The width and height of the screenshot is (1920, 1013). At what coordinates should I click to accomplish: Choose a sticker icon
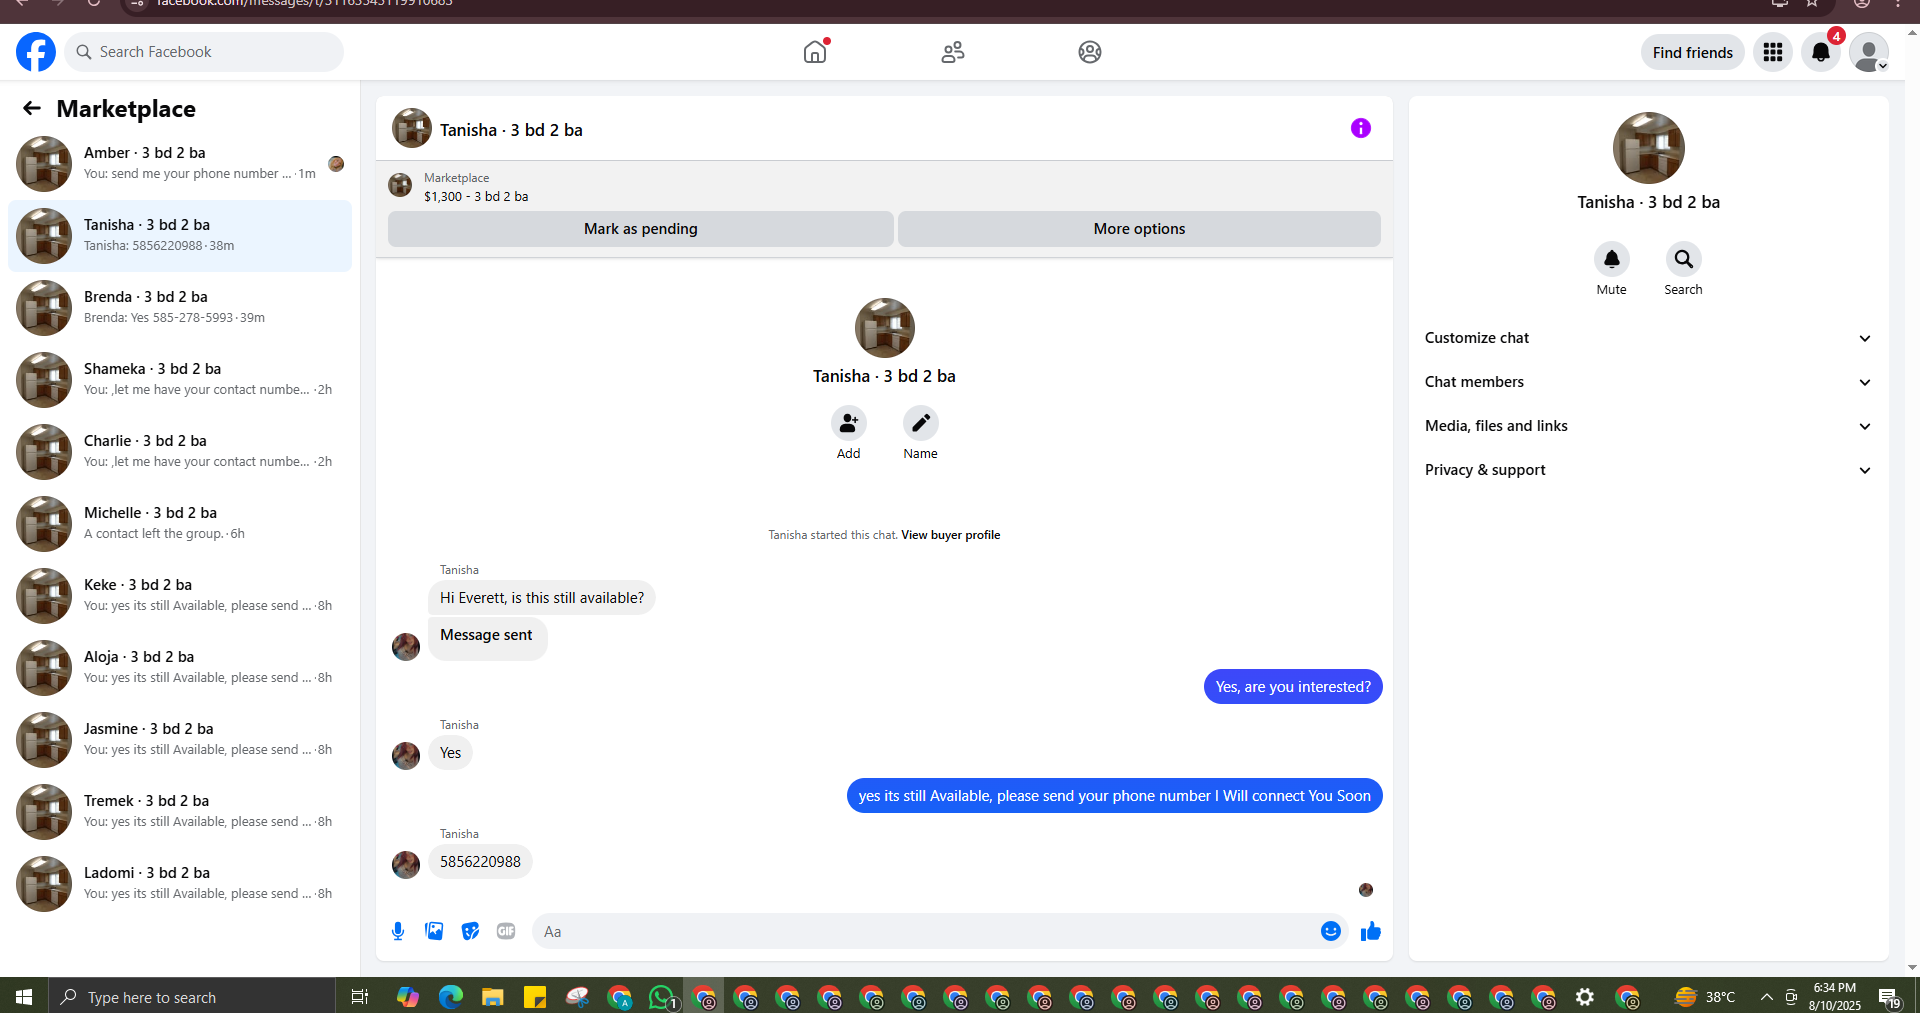click(470, 931)
